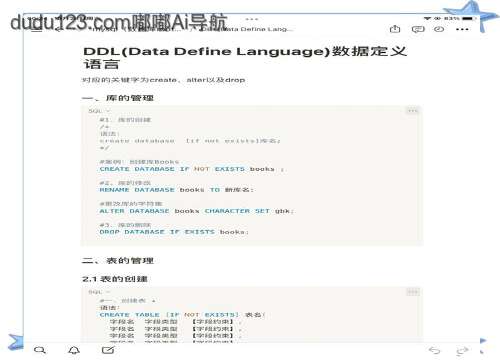
Task: Go back with the top-left arrow
Action: tap(57, 29)
